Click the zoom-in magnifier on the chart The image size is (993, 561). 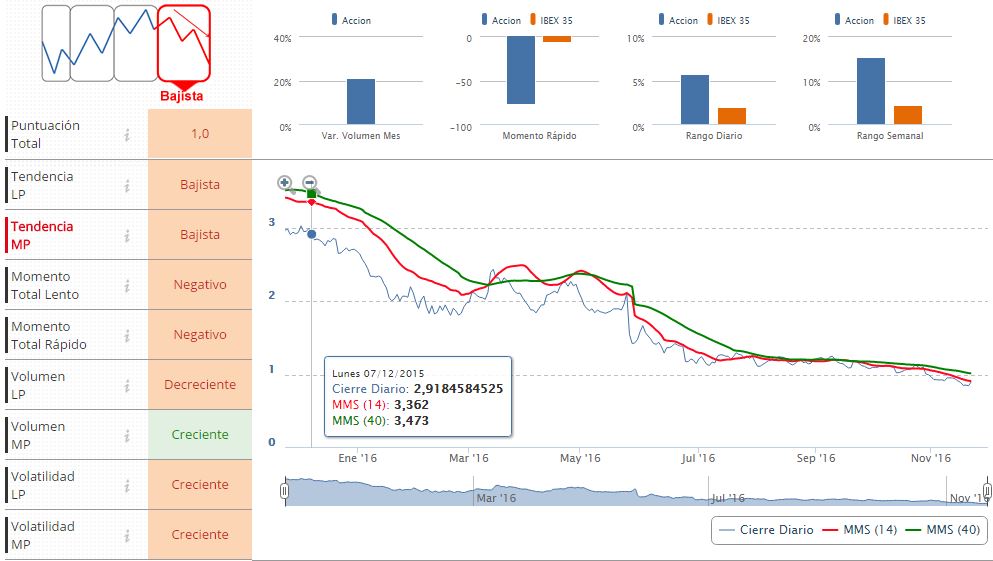[x=285, y=183]
